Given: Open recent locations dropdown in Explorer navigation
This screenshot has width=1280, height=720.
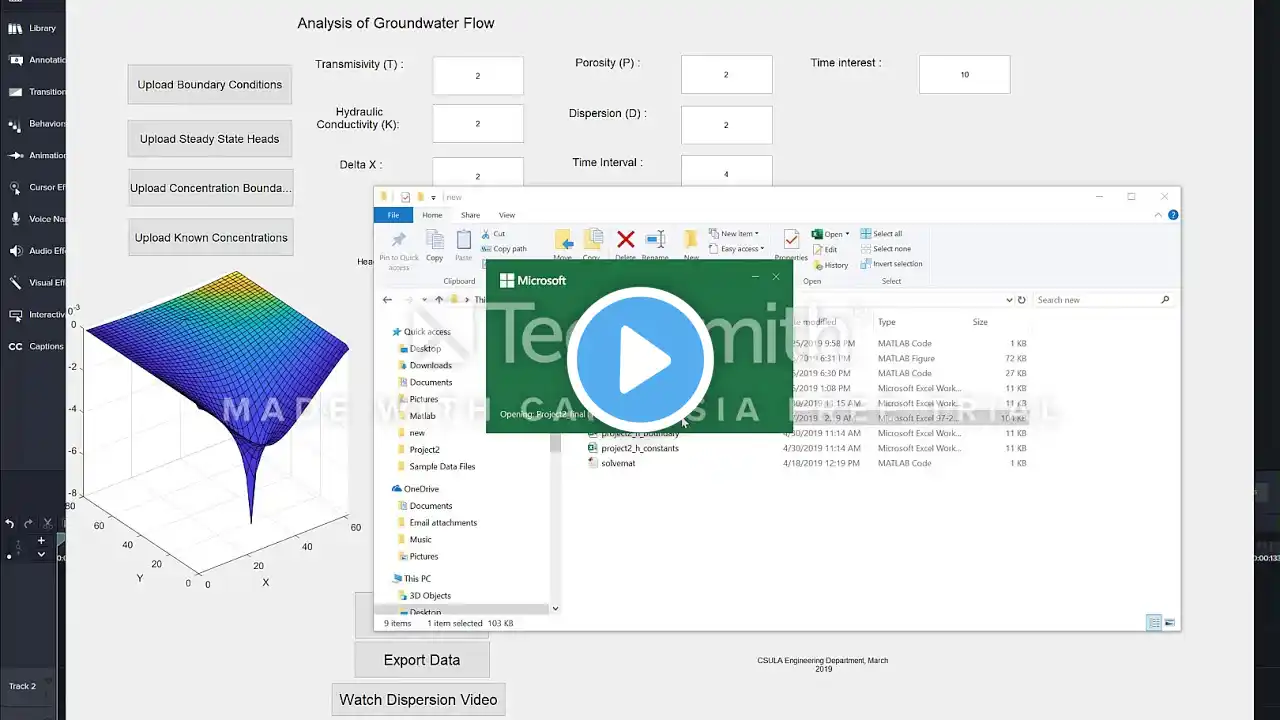Looking at the screenshot, I should (424, 300).
